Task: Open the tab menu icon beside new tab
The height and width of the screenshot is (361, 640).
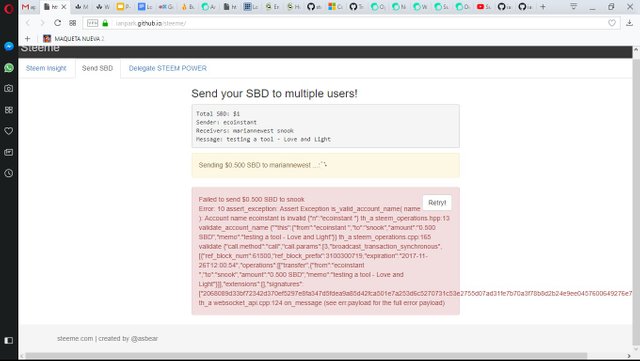Action: [573, 7]
